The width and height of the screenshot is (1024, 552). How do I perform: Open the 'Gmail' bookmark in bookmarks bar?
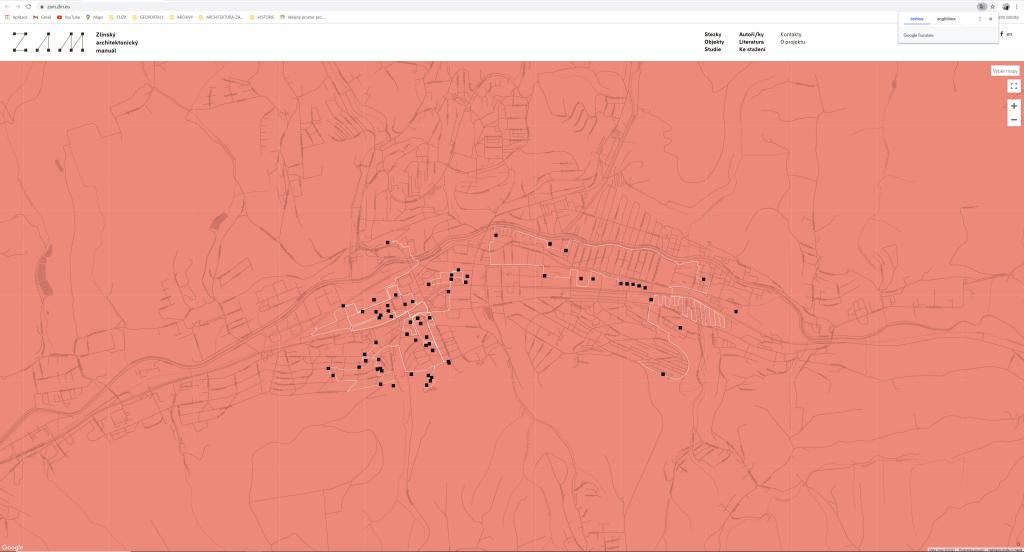pos(42,17)
